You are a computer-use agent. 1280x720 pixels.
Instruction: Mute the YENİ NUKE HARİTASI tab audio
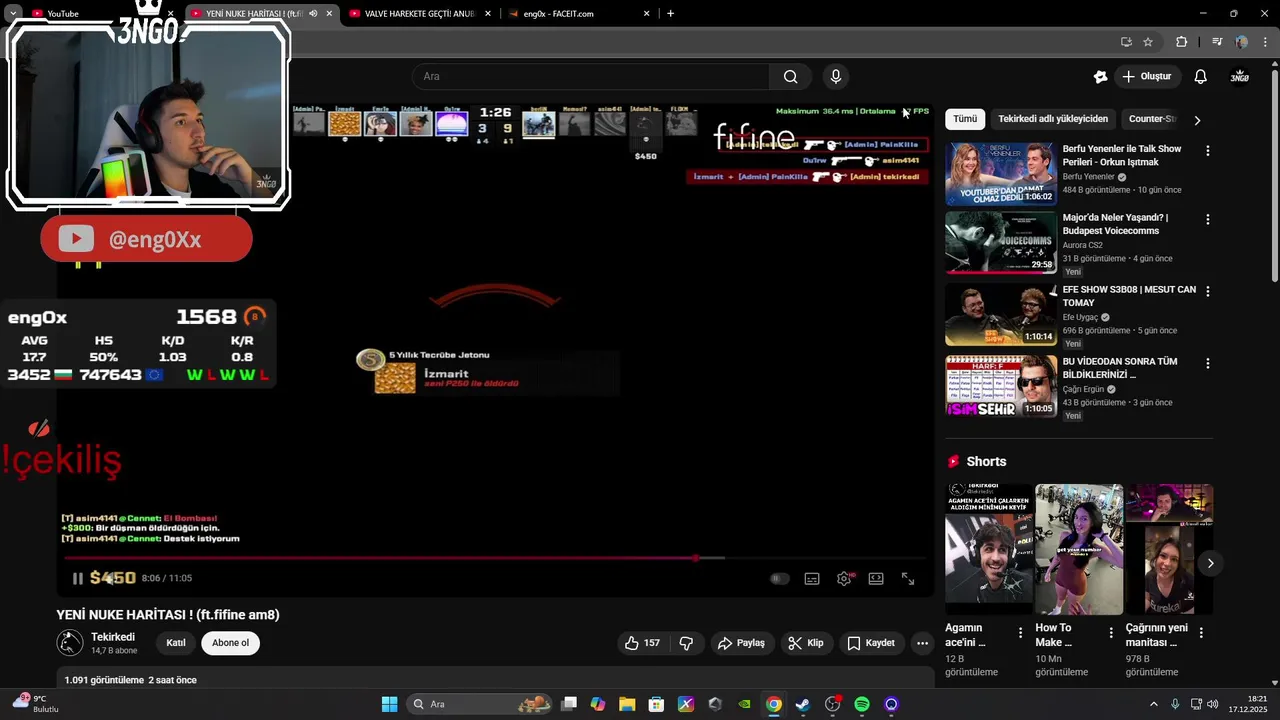pyautogui.click(x=314, y=13)
